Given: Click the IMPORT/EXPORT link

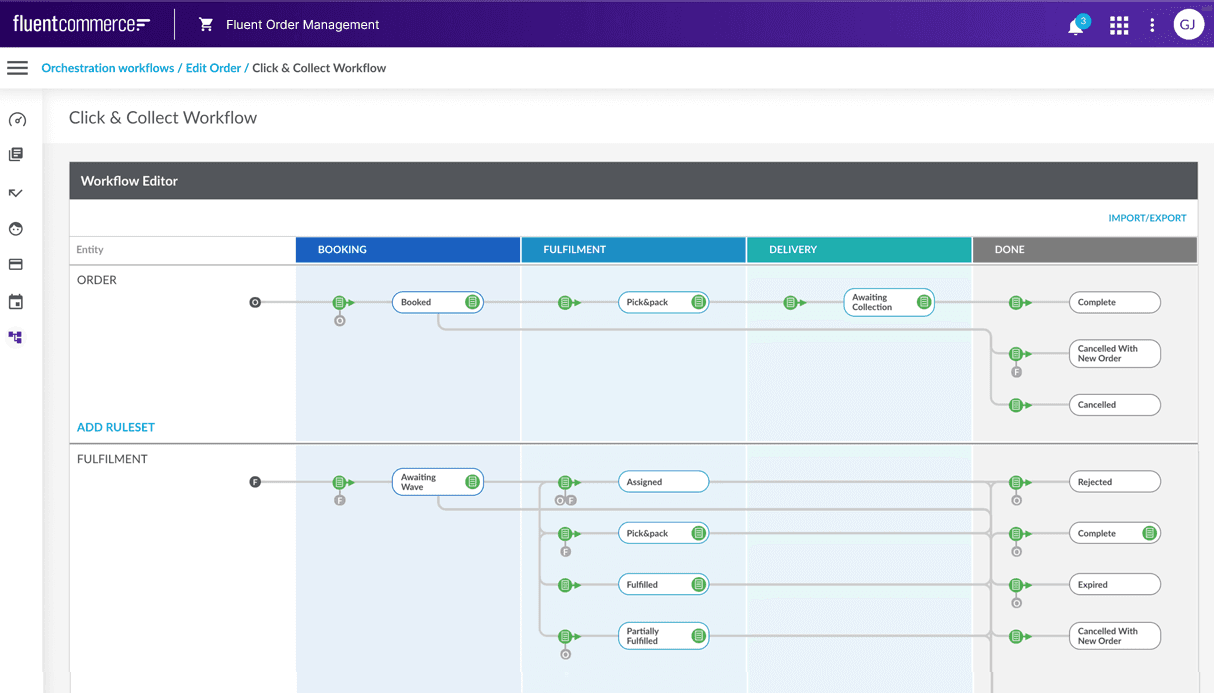Looking at the screenshot, I should click(x=1147, y=218).
